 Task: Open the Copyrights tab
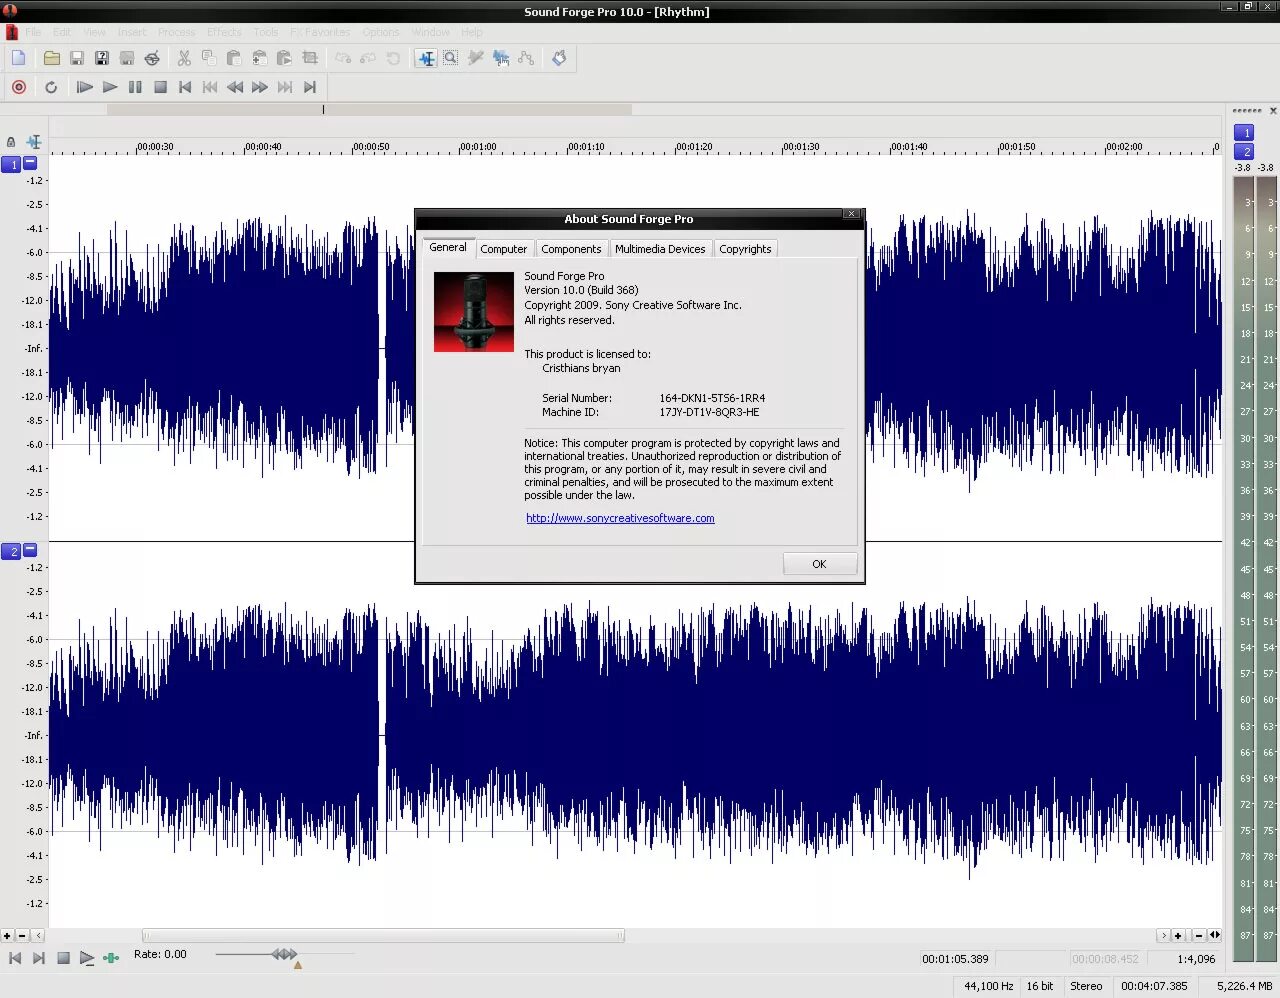pos(745,249)
